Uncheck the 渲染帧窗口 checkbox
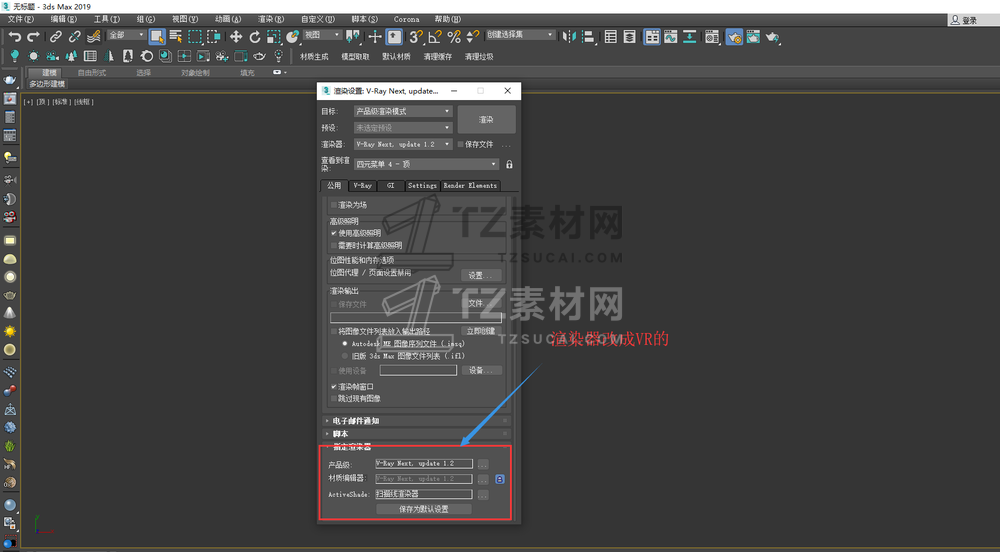 (x=334, y=386)
